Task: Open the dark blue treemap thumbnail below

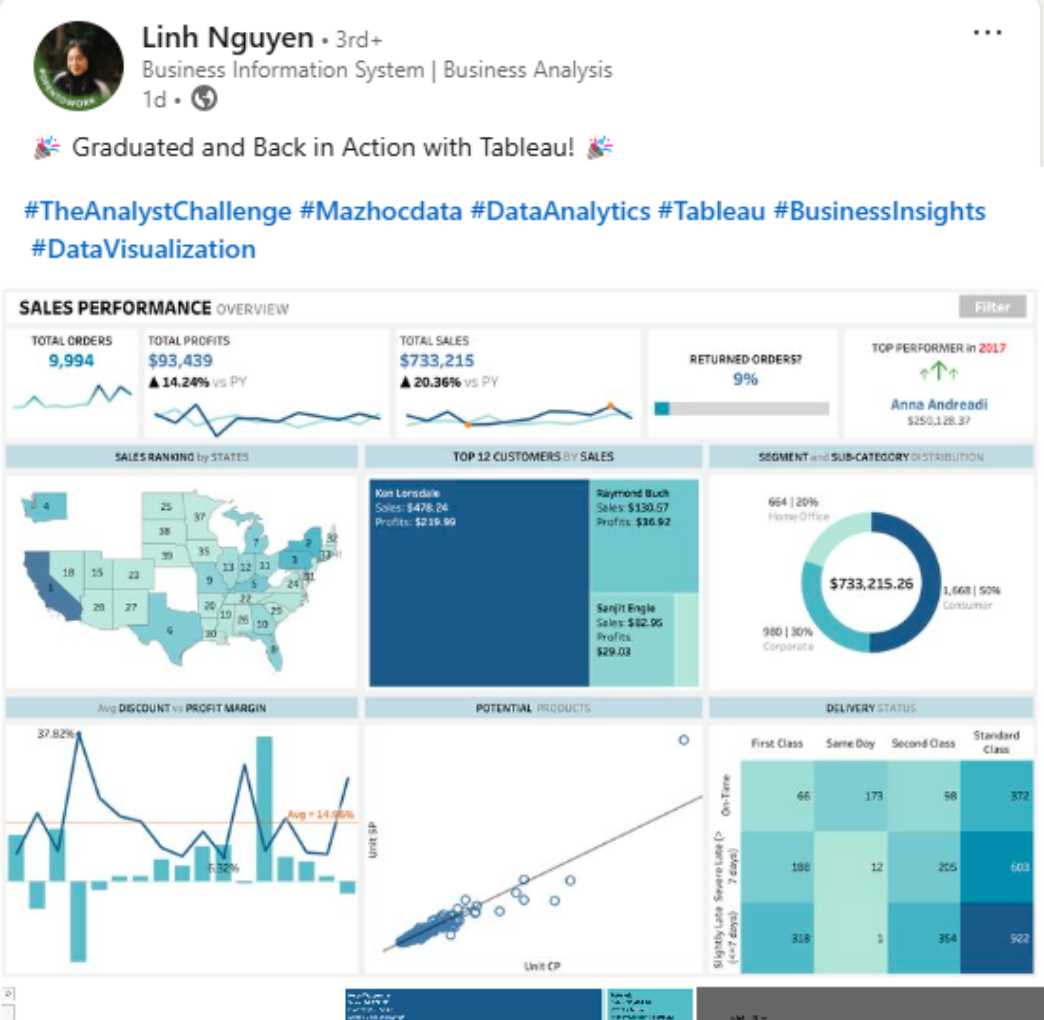Action: [x=473, y=1004]
